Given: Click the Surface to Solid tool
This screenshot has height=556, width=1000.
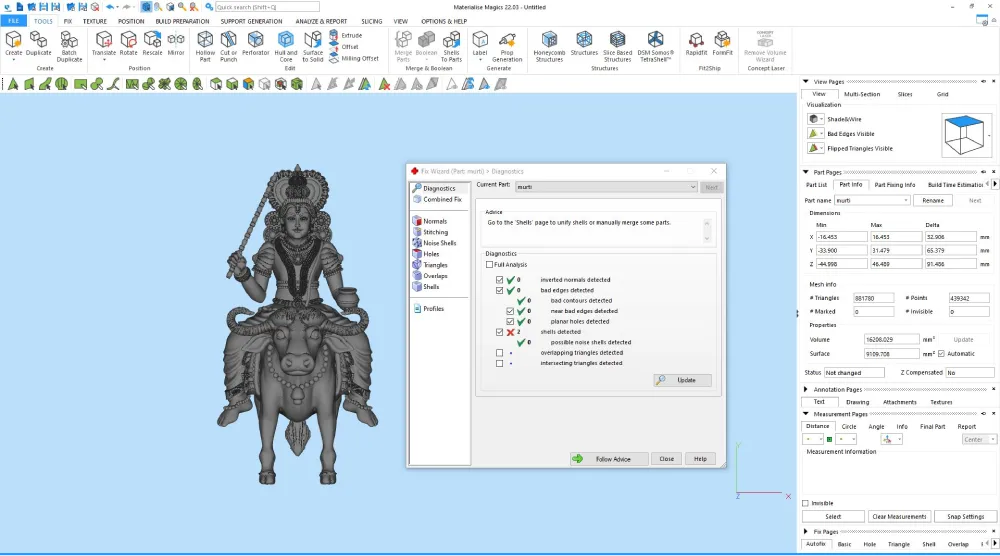Looking at the screenshot, I should pyautogui.click(x=312, y=47).
